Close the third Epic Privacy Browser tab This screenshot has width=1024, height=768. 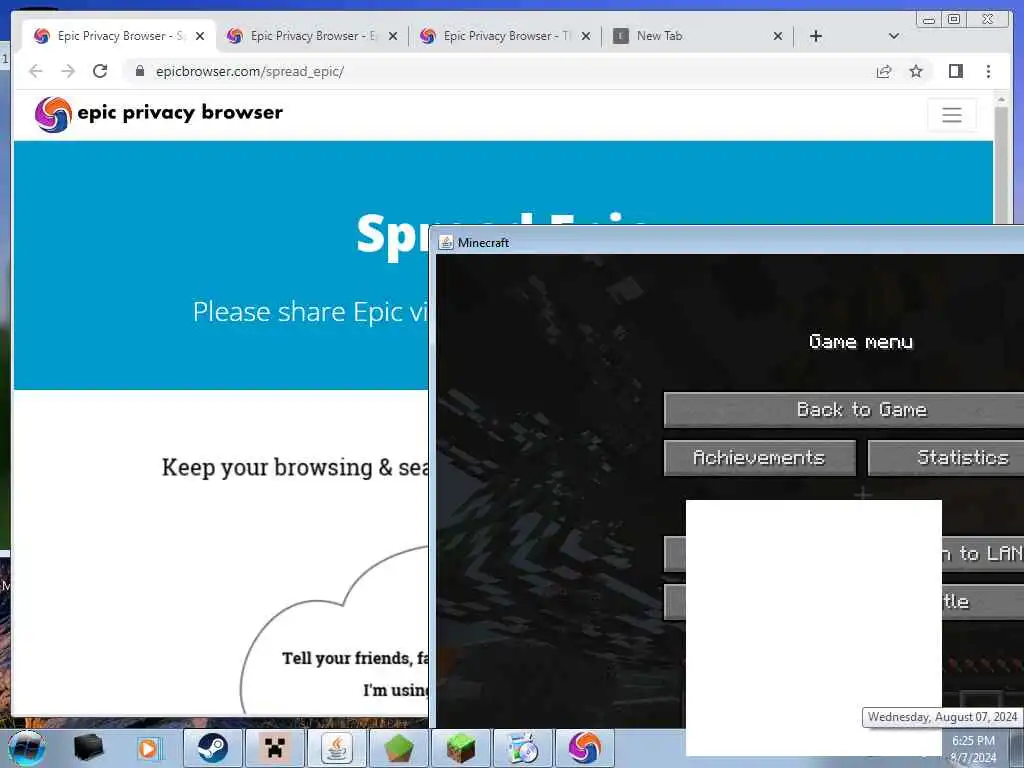586,36
